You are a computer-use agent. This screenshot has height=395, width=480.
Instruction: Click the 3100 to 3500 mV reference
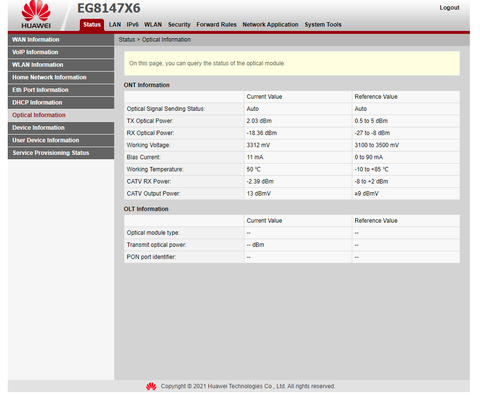377,145
